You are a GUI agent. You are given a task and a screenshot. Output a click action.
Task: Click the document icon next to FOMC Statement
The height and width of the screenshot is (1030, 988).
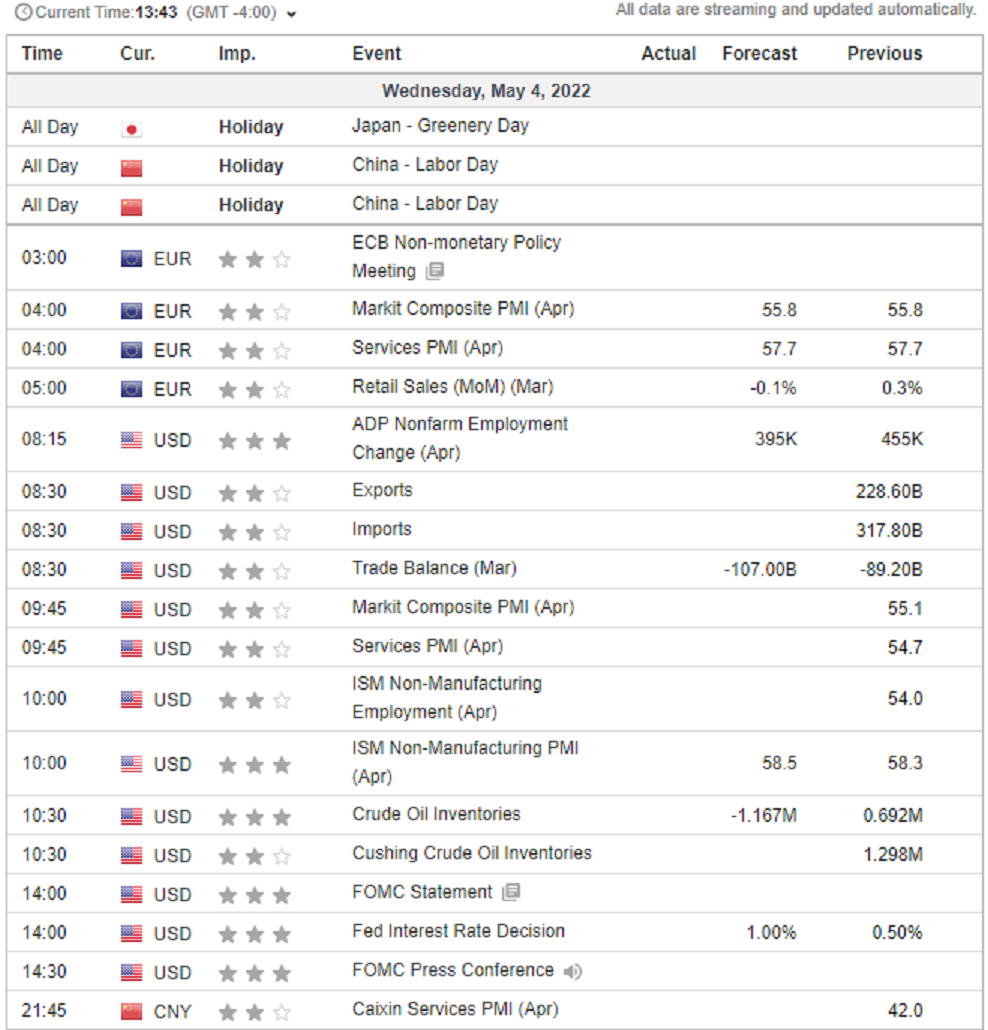[511, 892]
